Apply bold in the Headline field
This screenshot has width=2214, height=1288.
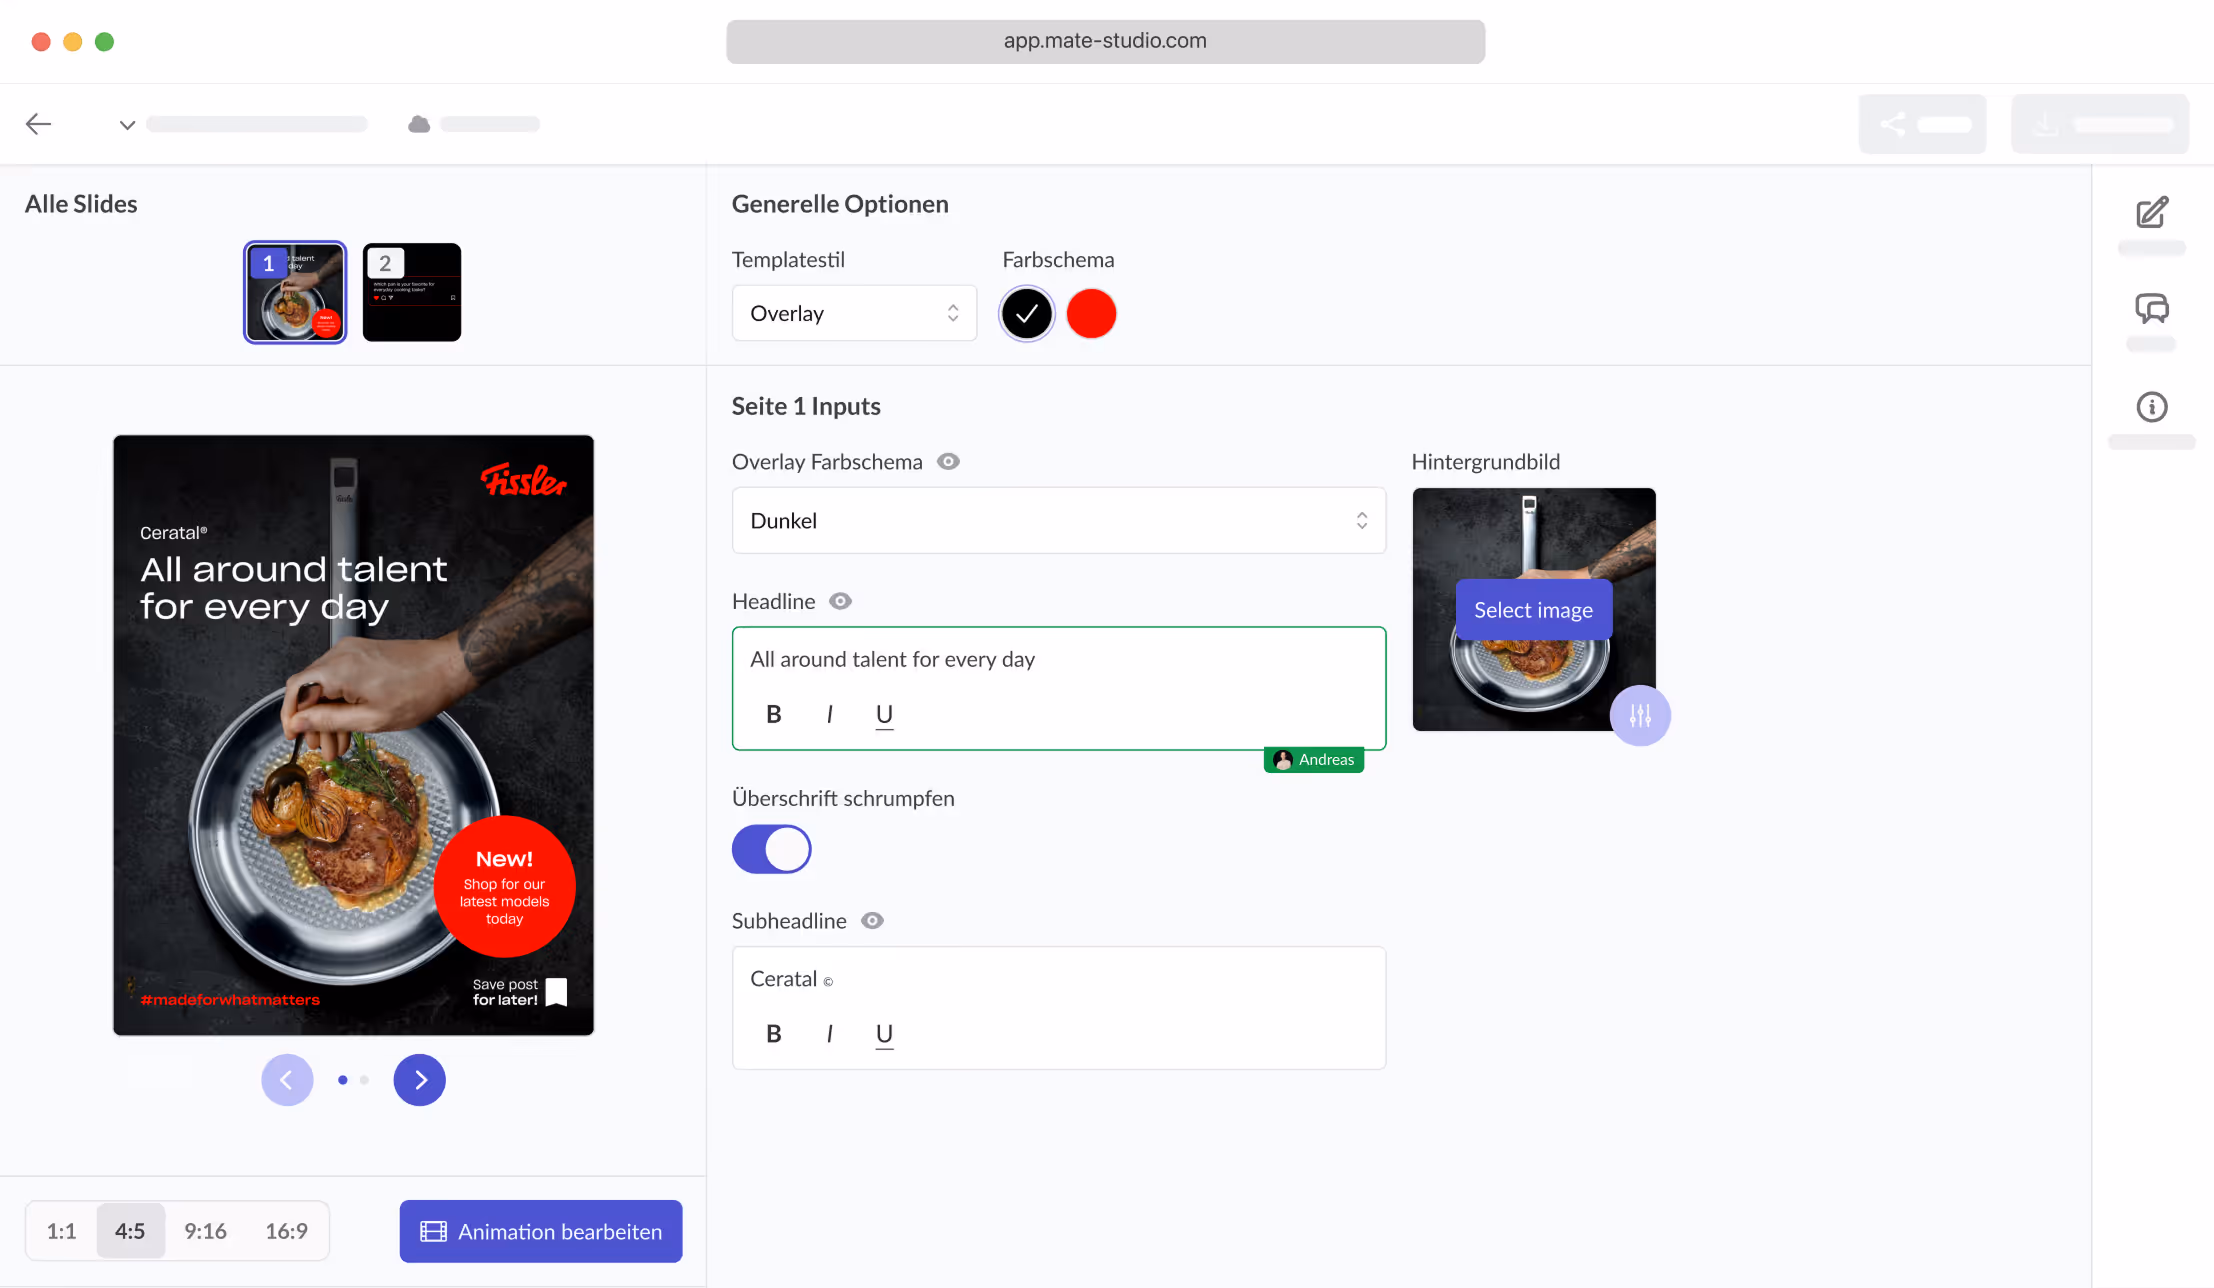(773, 714)
